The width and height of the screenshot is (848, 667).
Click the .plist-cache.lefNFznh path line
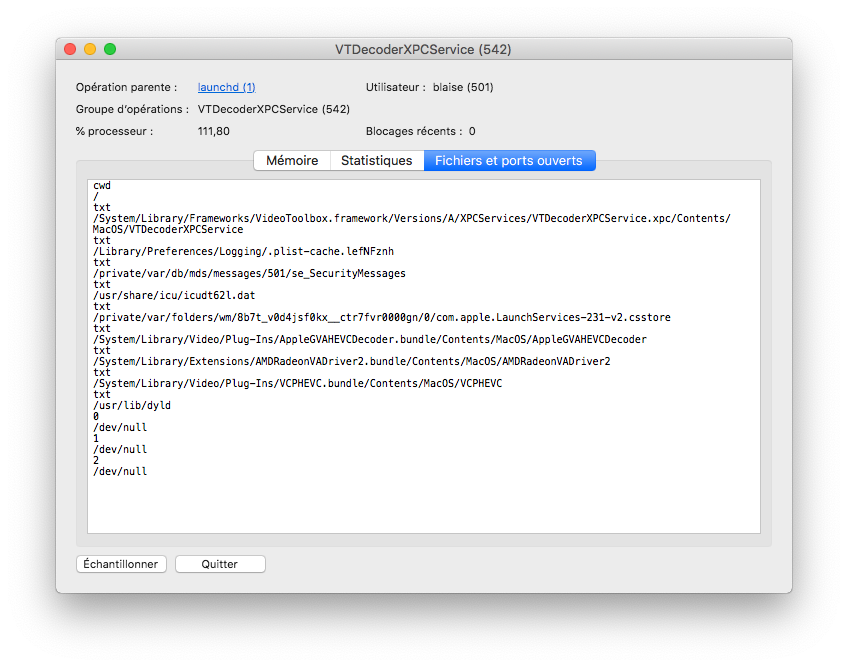pyautogui.click(x=243, y=252)
